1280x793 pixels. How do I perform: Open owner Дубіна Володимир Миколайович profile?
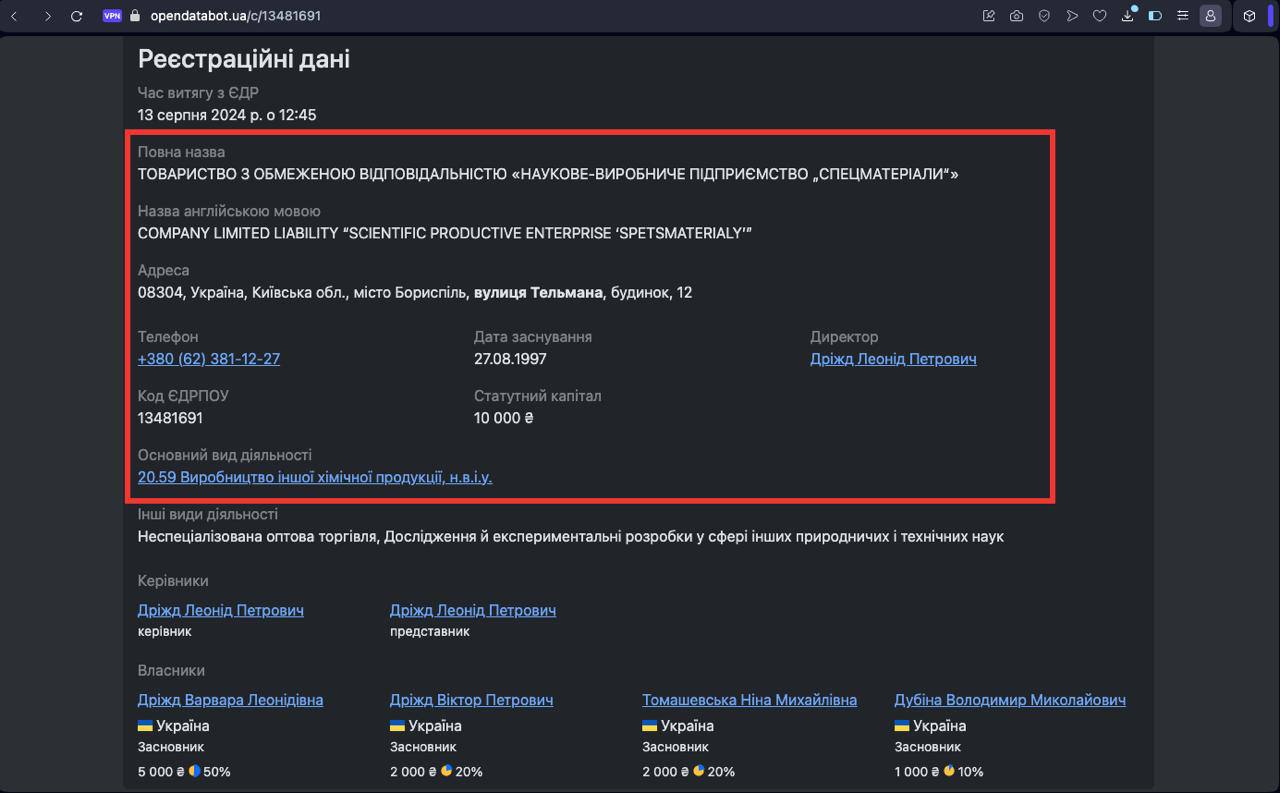1009,700
